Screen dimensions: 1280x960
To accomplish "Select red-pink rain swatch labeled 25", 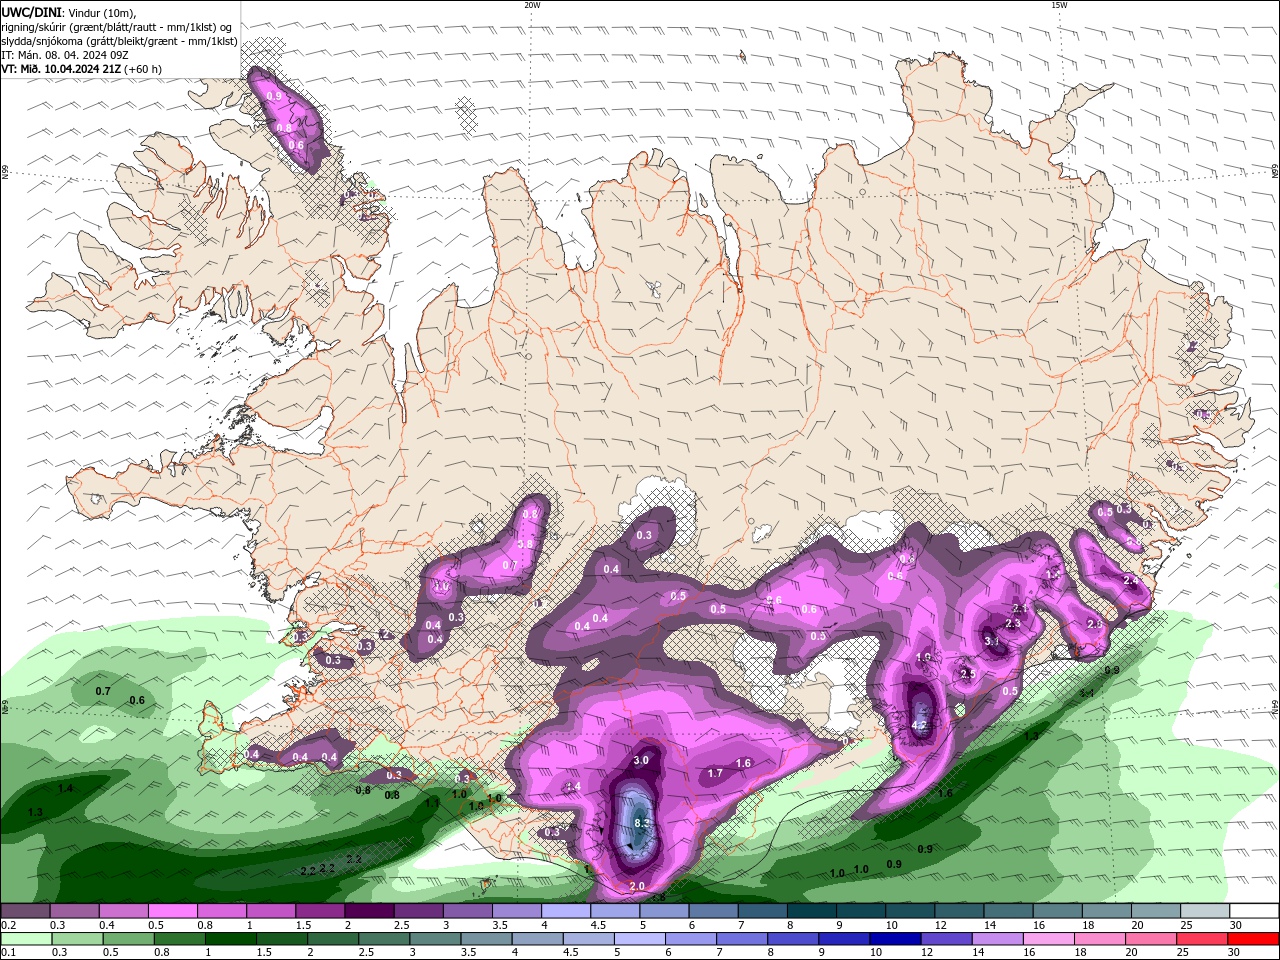I will click(x=1201, y=939).
